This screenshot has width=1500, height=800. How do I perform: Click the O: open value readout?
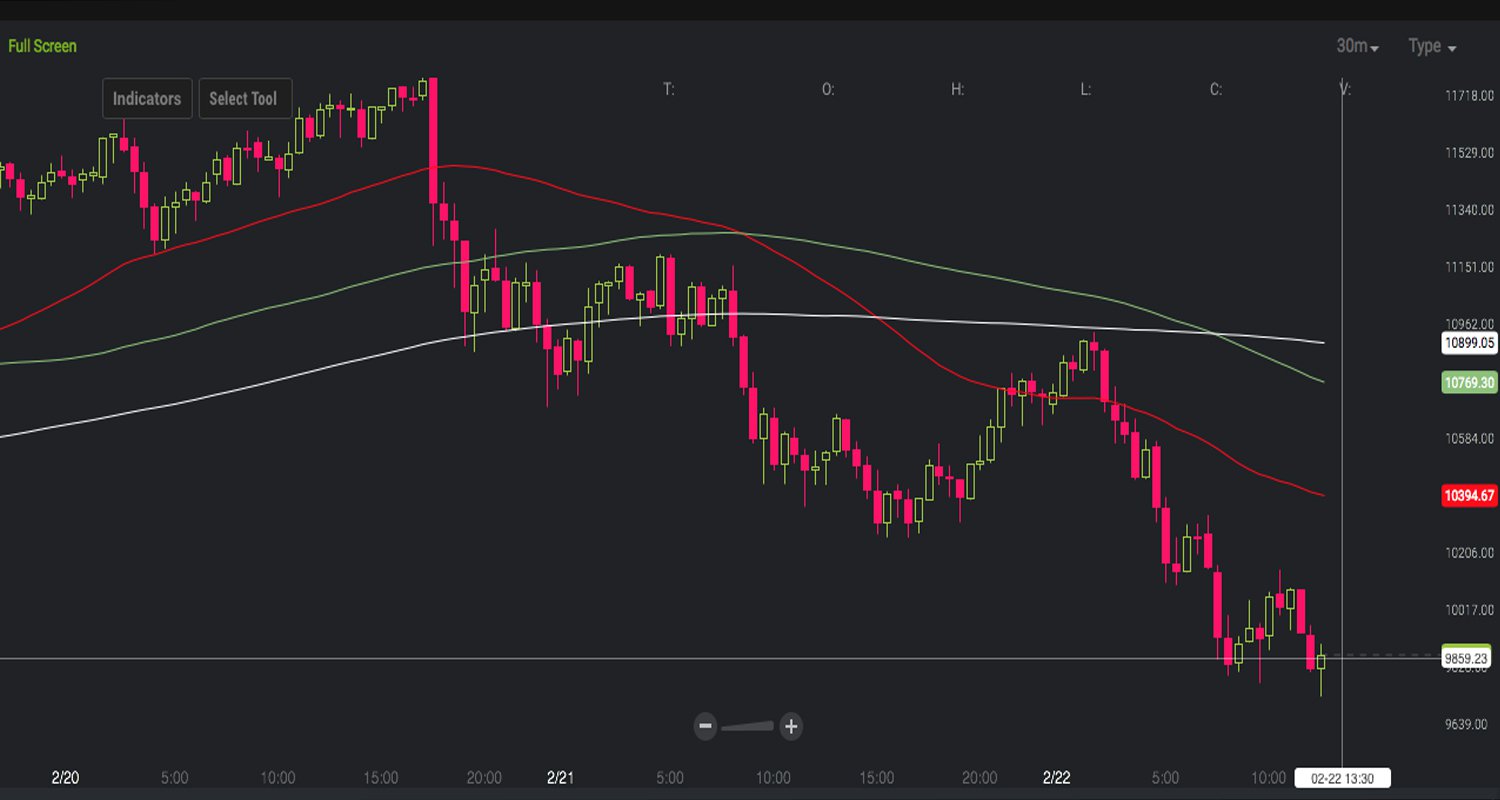coord(828,89)
